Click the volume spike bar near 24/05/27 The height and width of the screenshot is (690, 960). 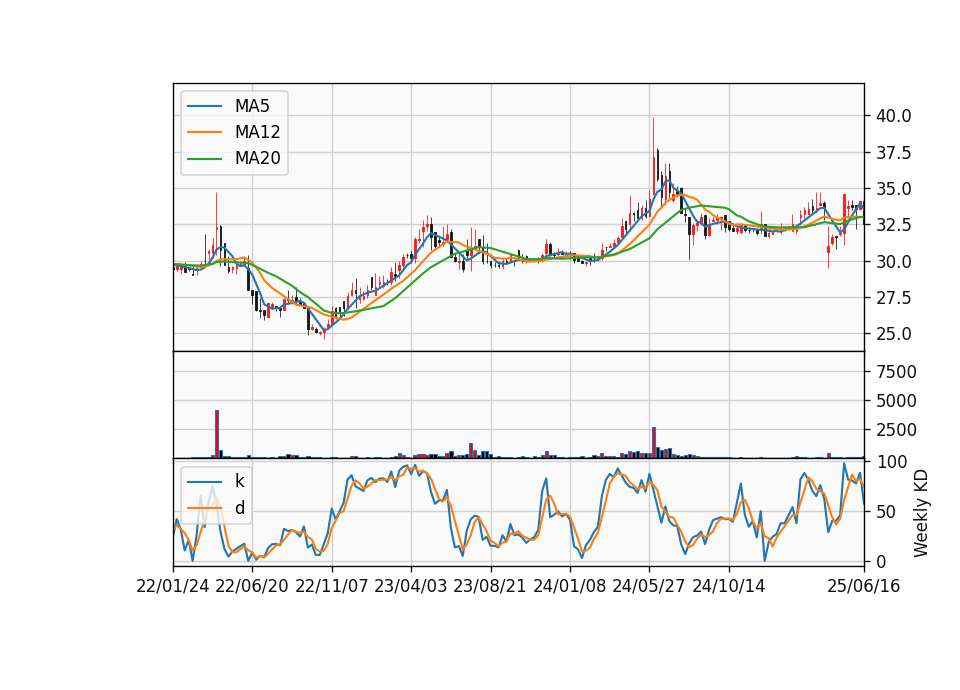coord(654,443)
